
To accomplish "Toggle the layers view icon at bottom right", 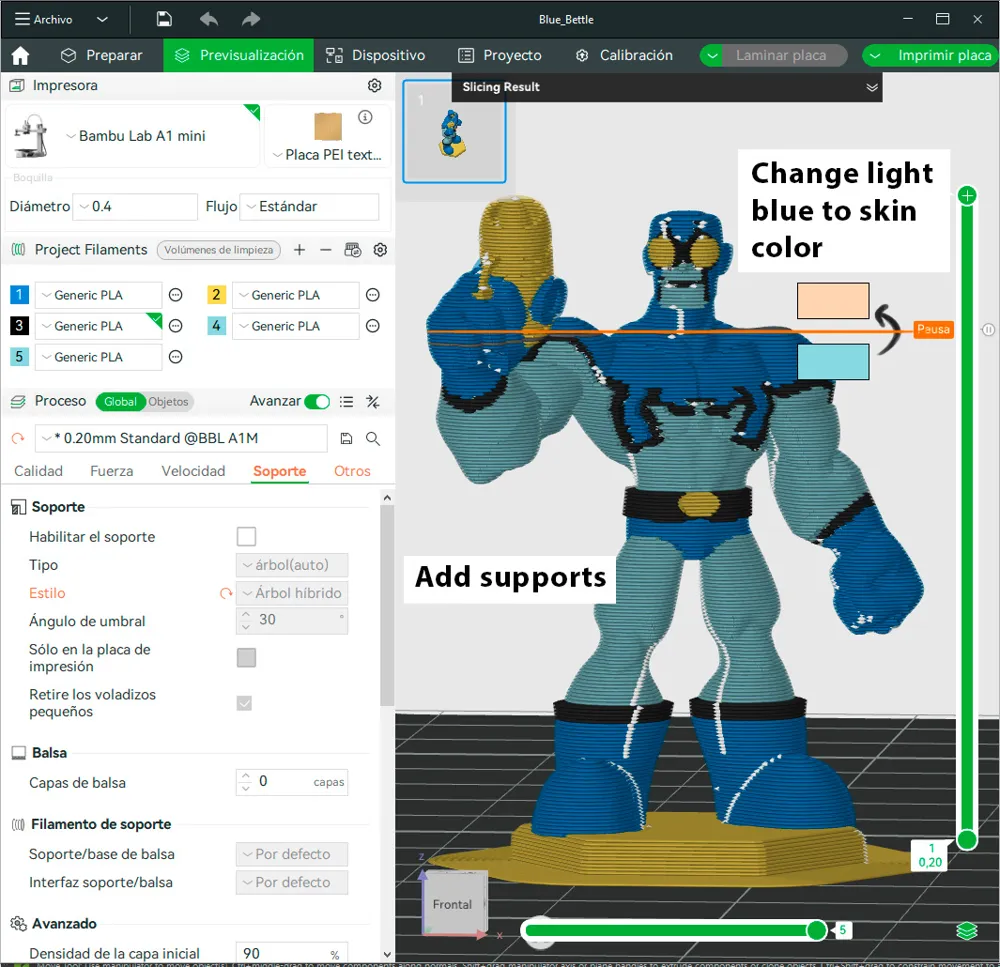I will pos(967,931).
